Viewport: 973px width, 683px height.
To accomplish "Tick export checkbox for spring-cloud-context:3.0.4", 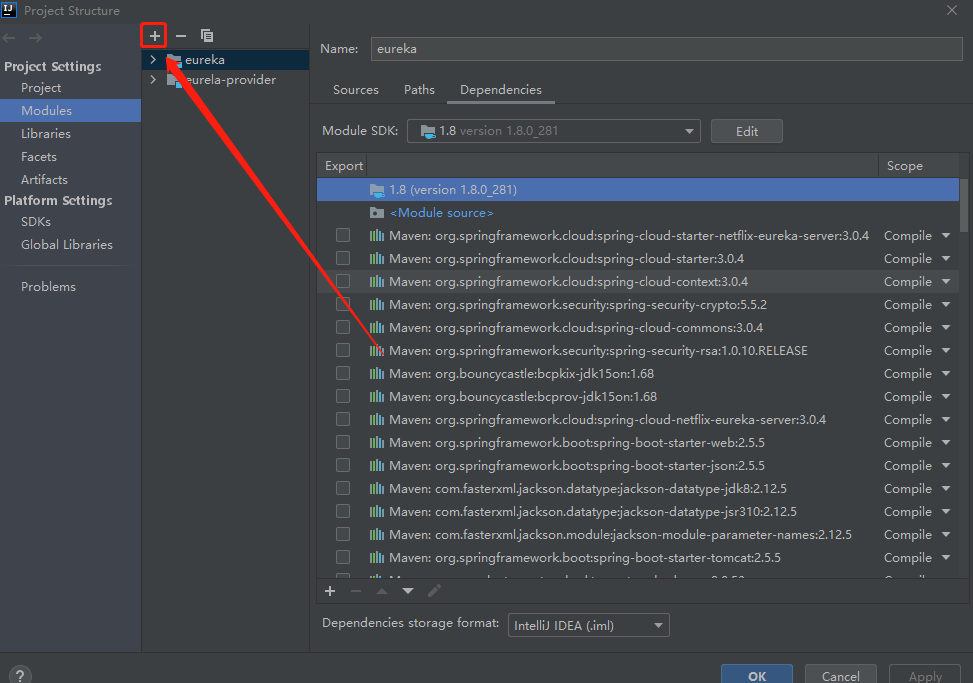I will coord(343,281).
